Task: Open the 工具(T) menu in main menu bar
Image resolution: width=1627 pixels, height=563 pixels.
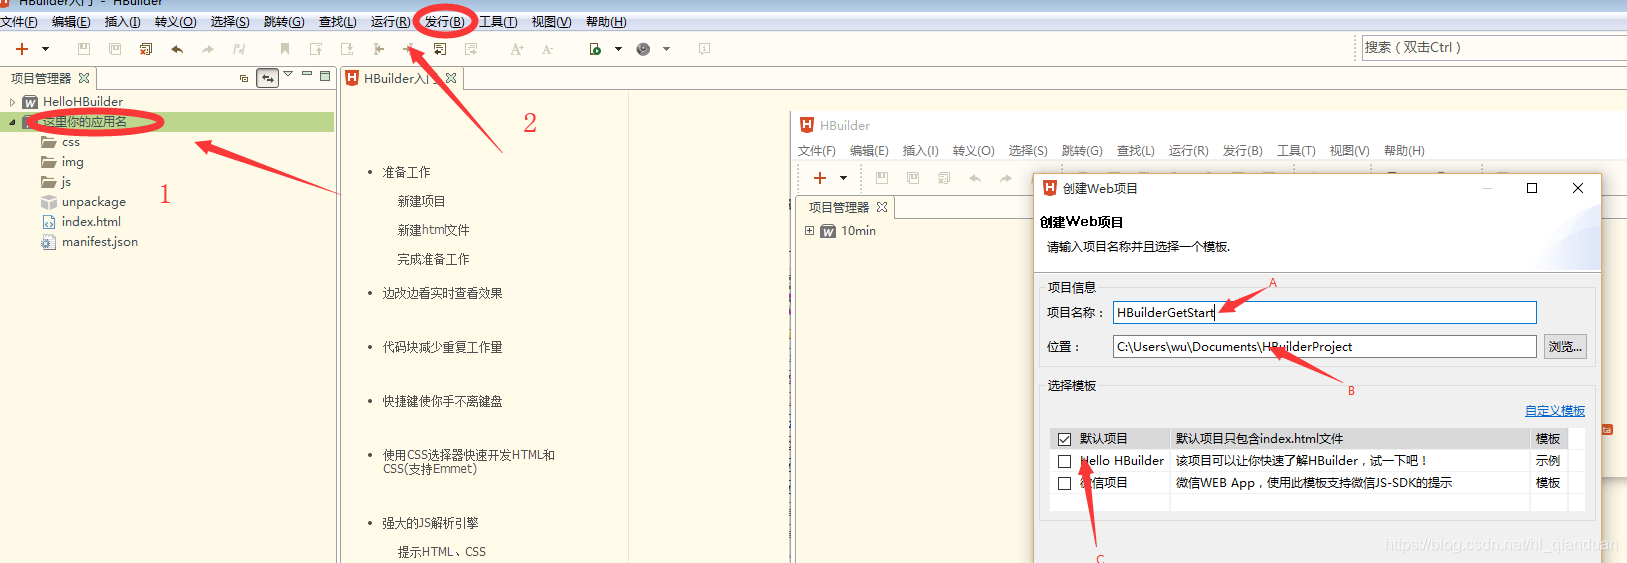Action: [498, 22]
